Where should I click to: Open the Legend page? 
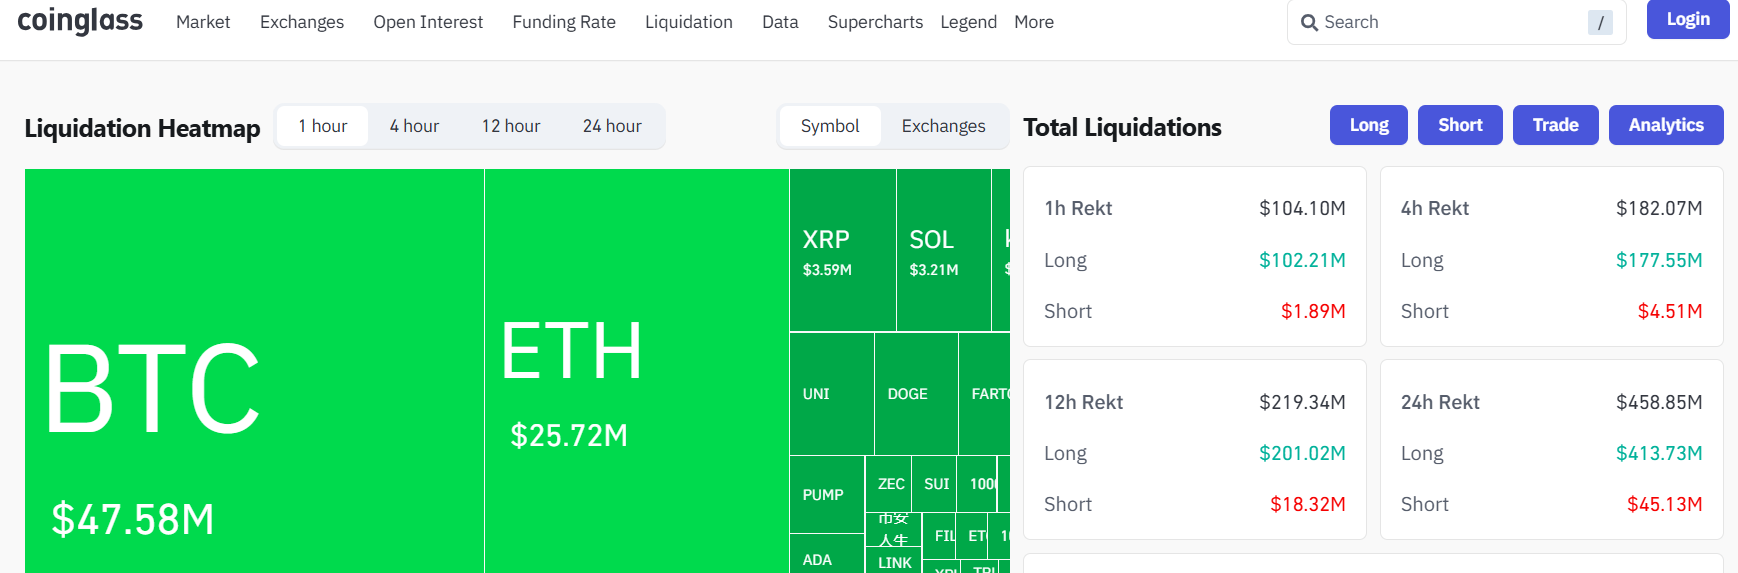click(968, 22)
